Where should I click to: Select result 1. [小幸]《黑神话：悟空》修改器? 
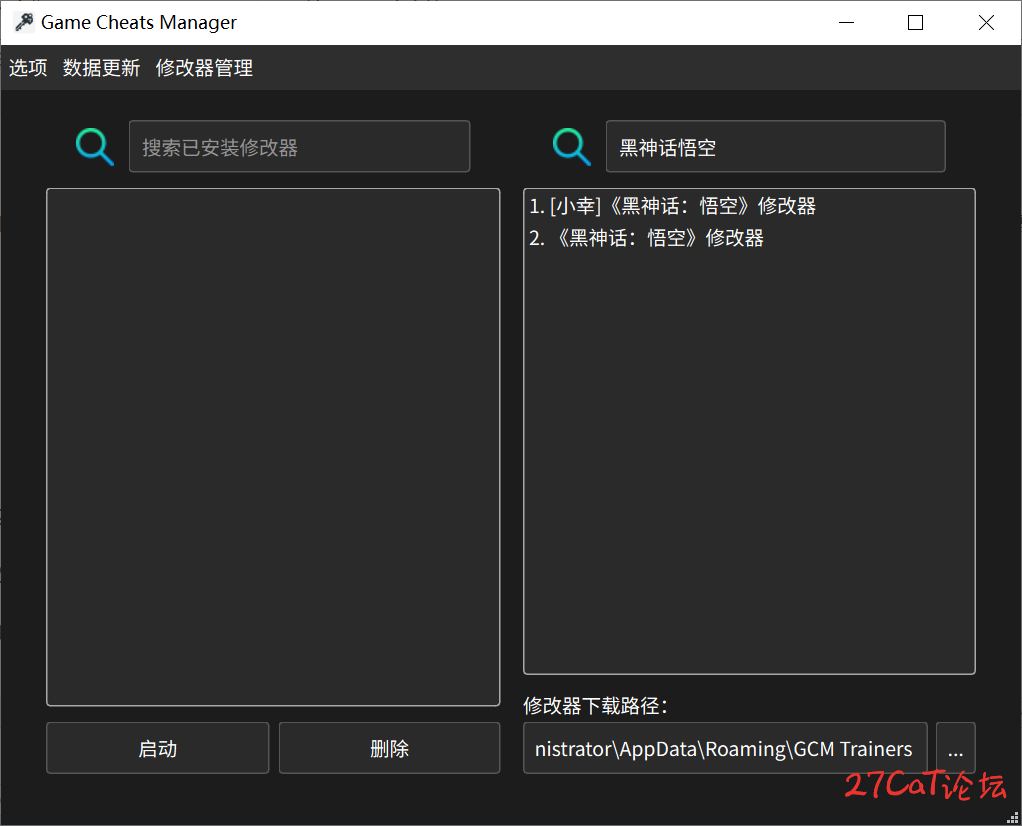(749, 207)
